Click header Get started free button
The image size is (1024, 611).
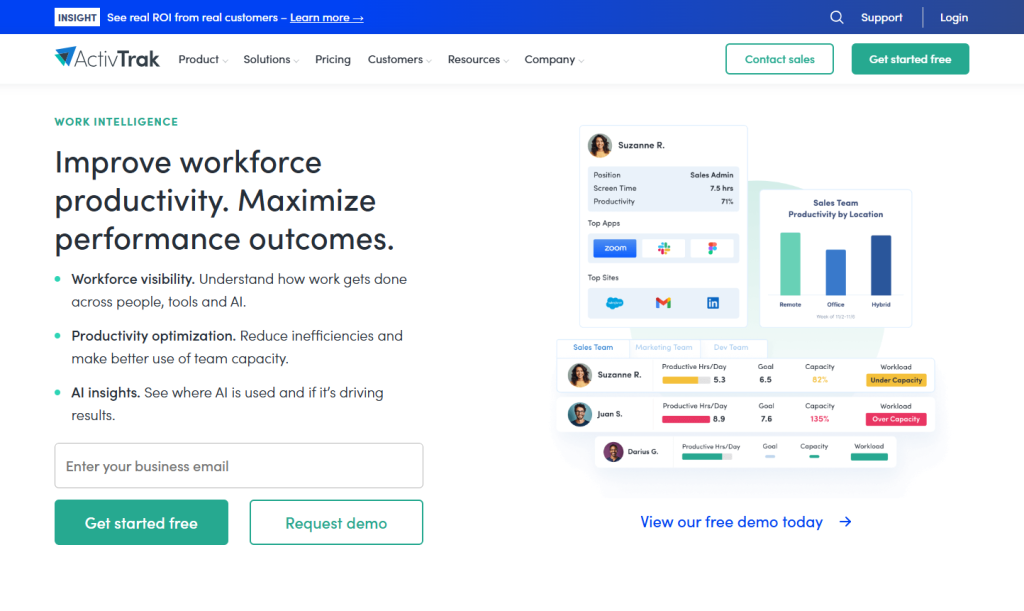pos(910,59)
